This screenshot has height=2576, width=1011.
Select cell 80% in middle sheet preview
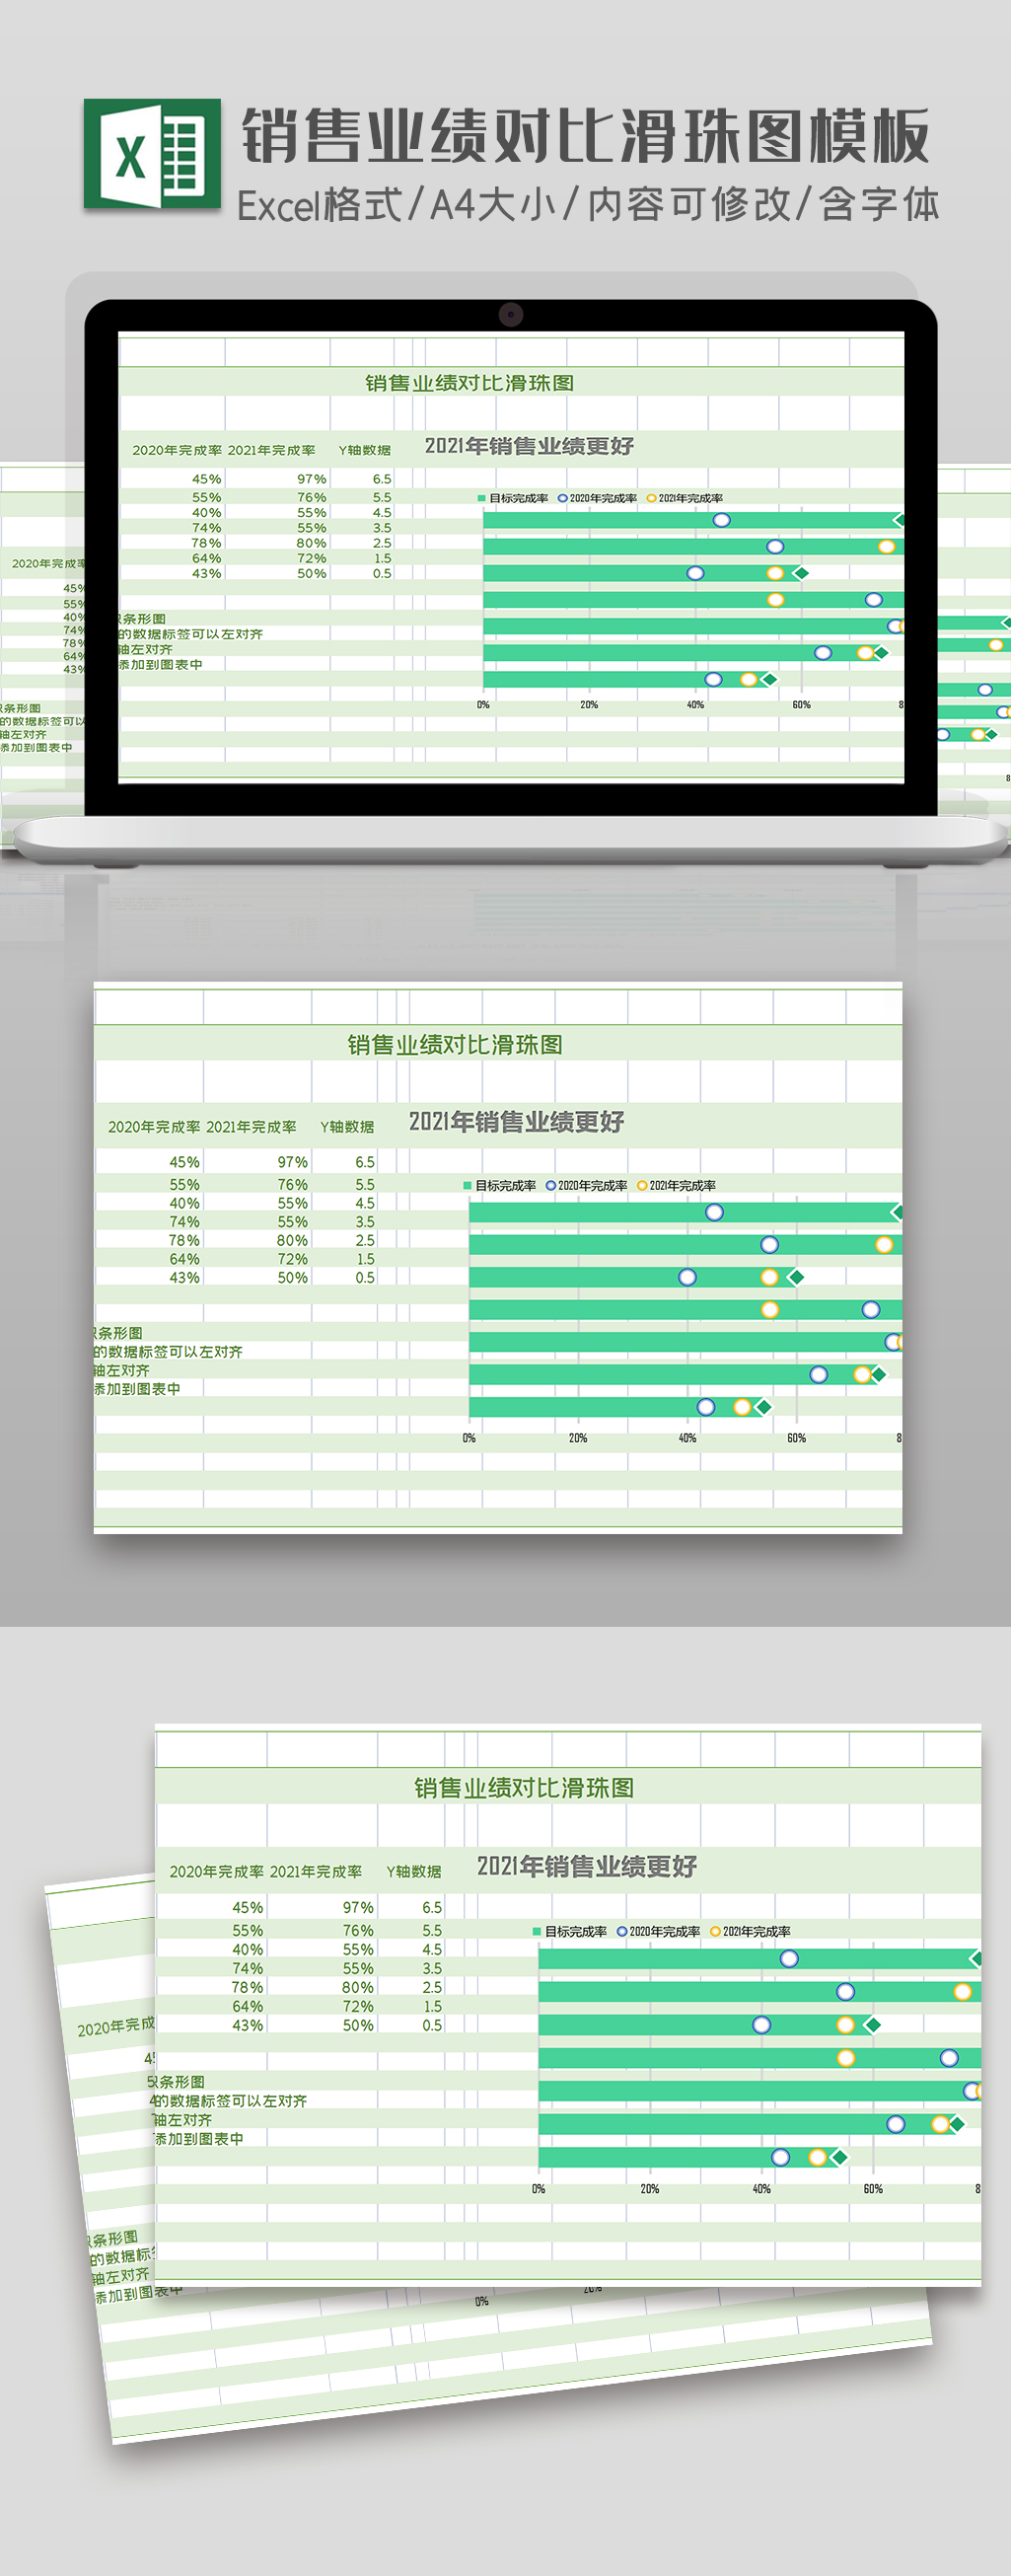click(x=292, y=1240)
